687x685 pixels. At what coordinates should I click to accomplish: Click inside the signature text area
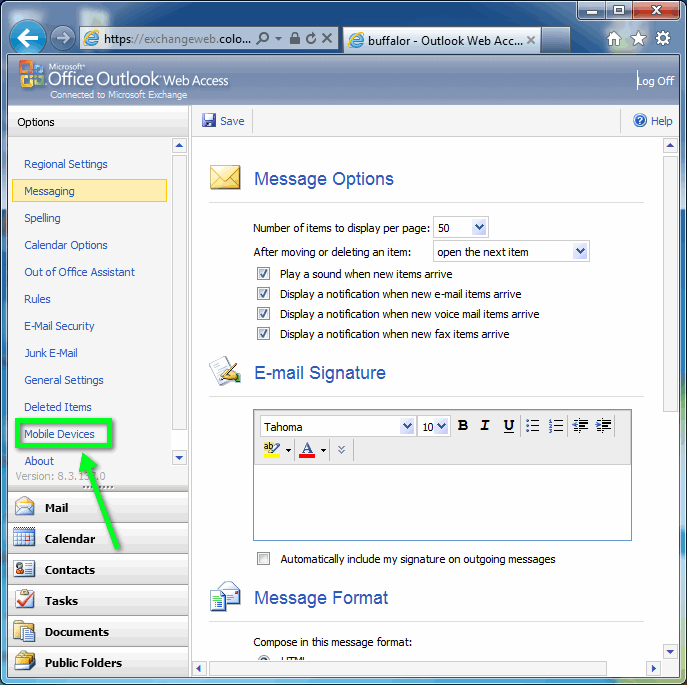click(x=442, y=502)
